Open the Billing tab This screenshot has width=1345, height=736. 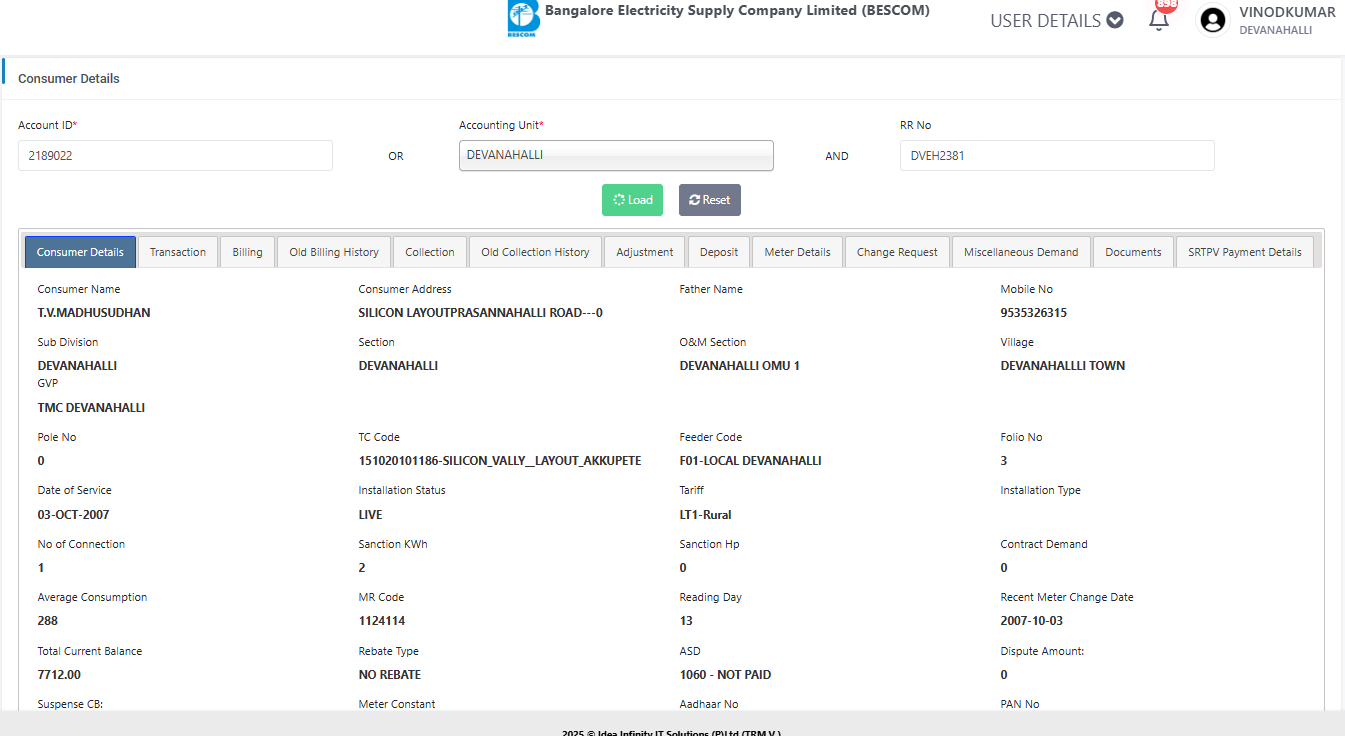(247, 252)
